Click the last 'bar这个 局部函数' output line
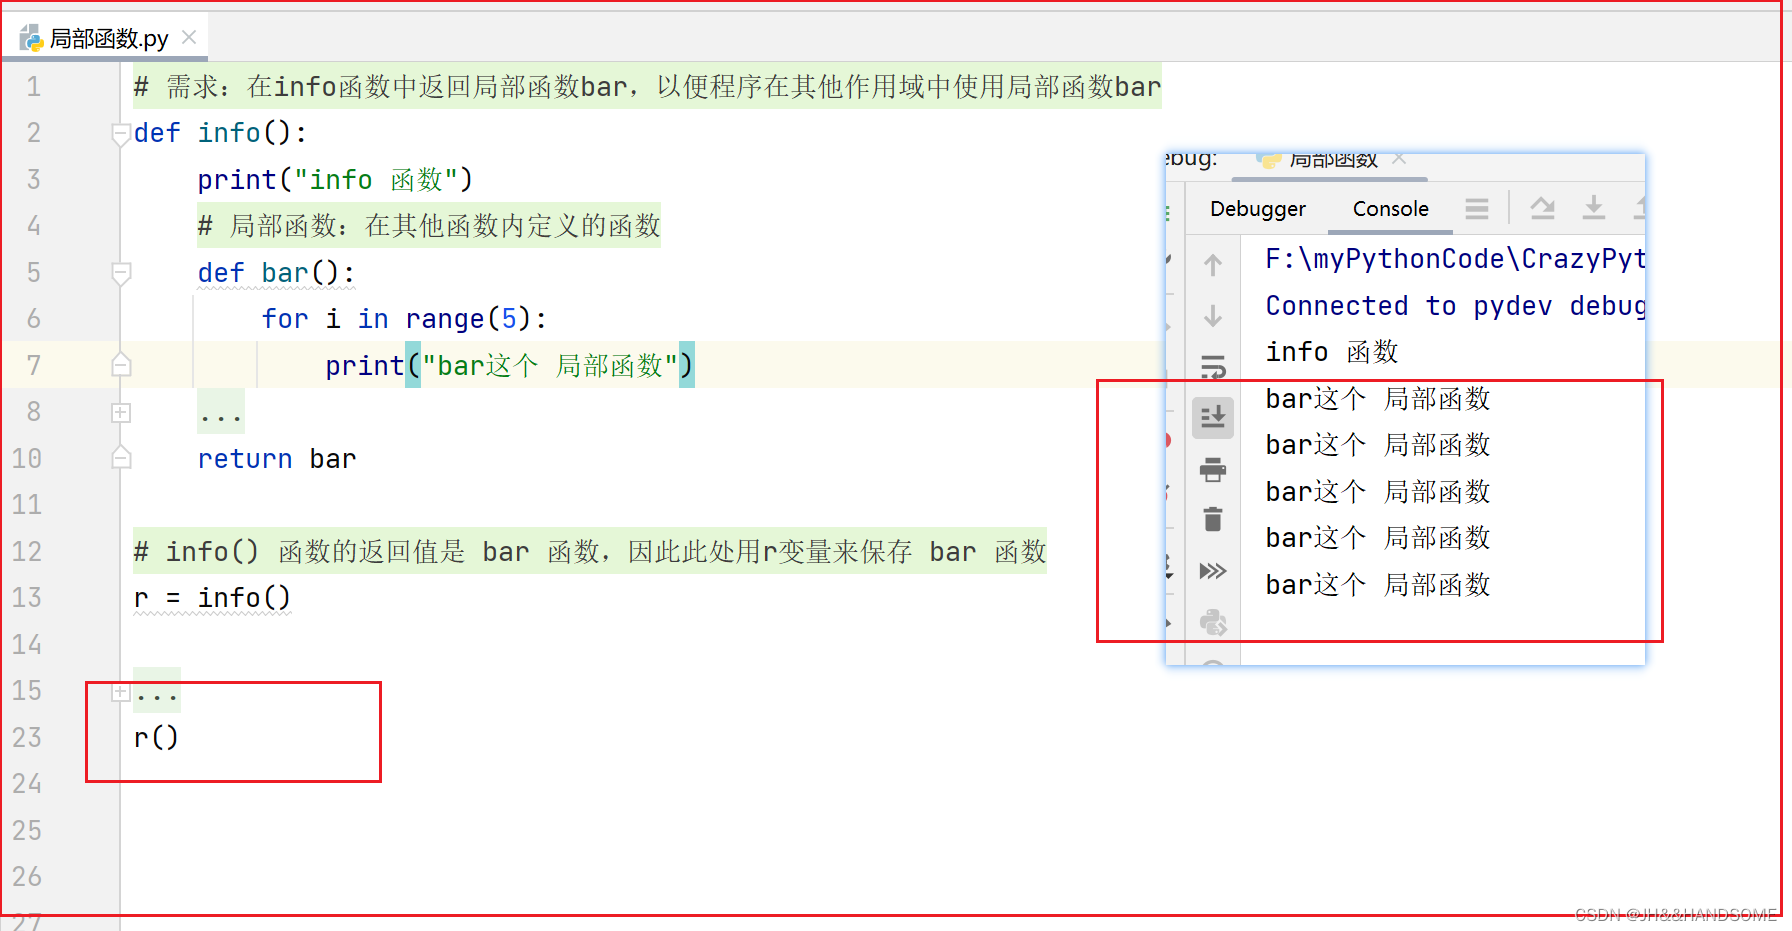 pos(1378,585)
